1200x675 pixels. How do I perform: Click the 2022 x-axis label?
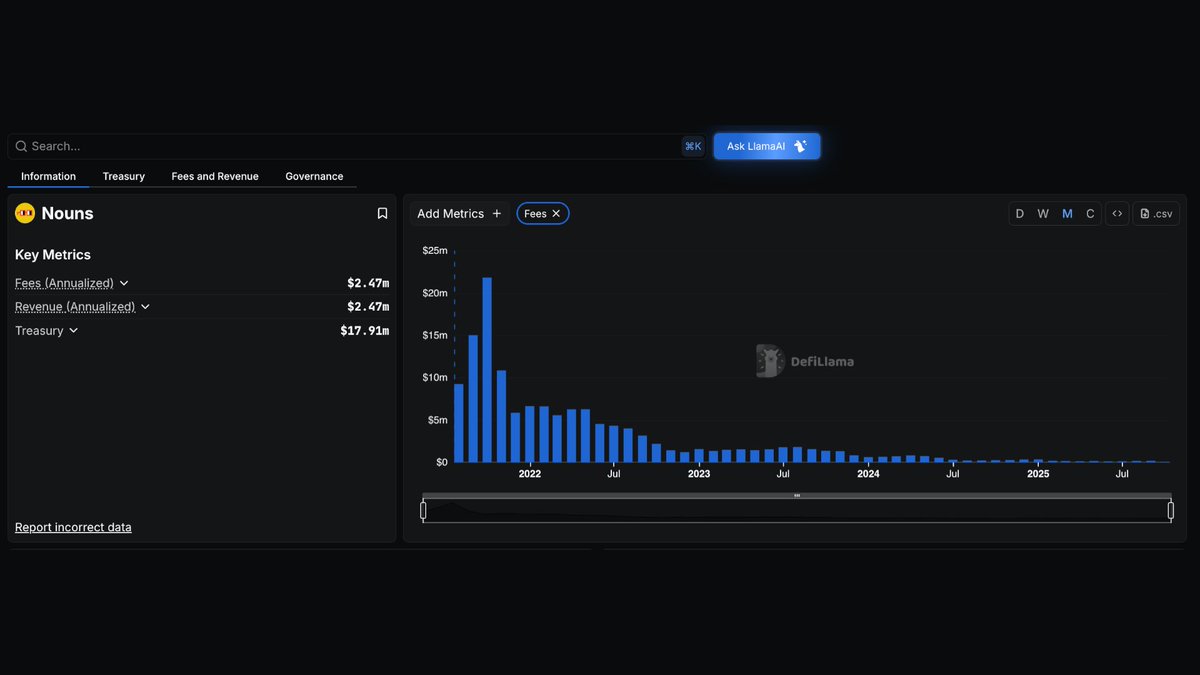pyautogui.click(x=530, y=474)
